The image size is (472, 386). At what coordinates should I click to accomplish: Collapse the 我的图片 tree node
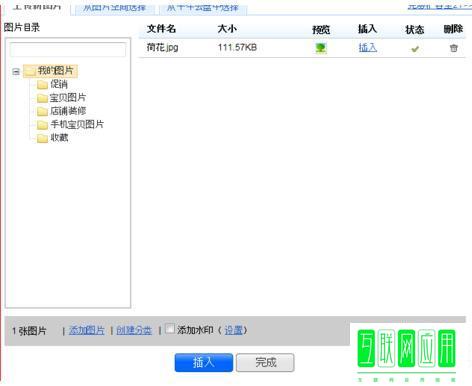pyautogui.click(x=16, y=71)
